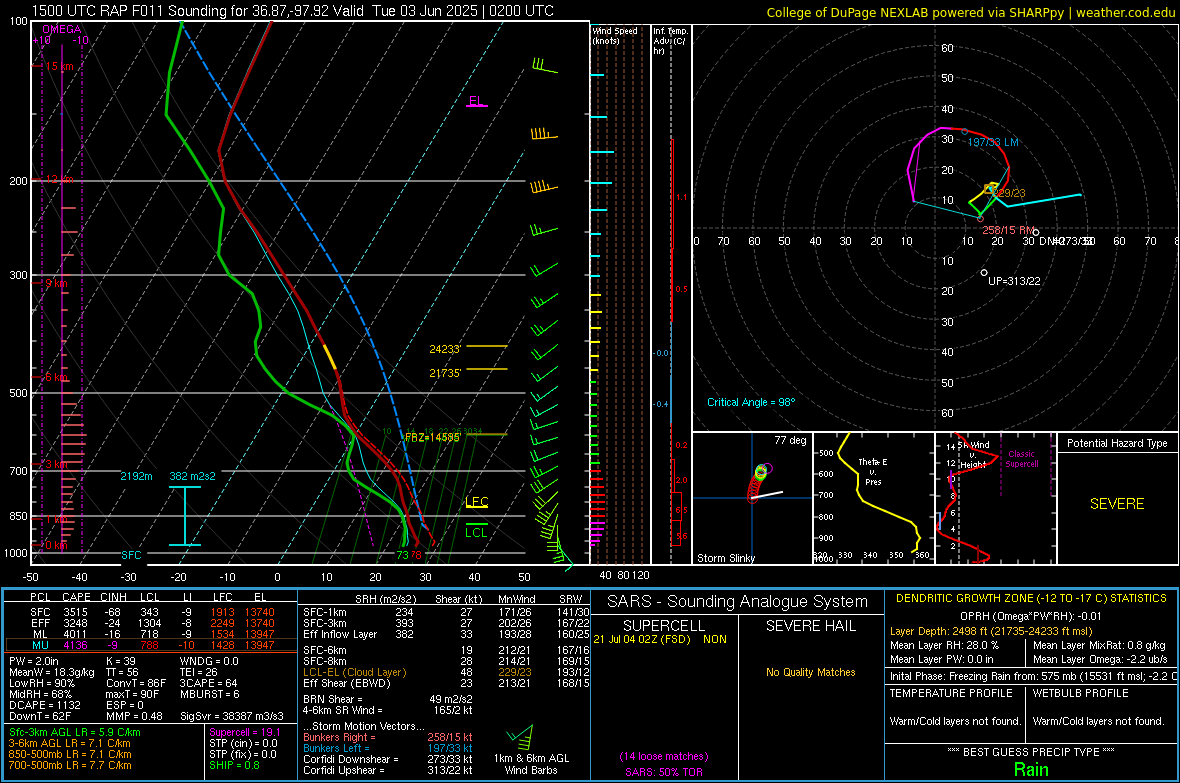The image size is (1180, 783).
Task: Click the '197/33 LM' hodograph label
Action: 993,142
